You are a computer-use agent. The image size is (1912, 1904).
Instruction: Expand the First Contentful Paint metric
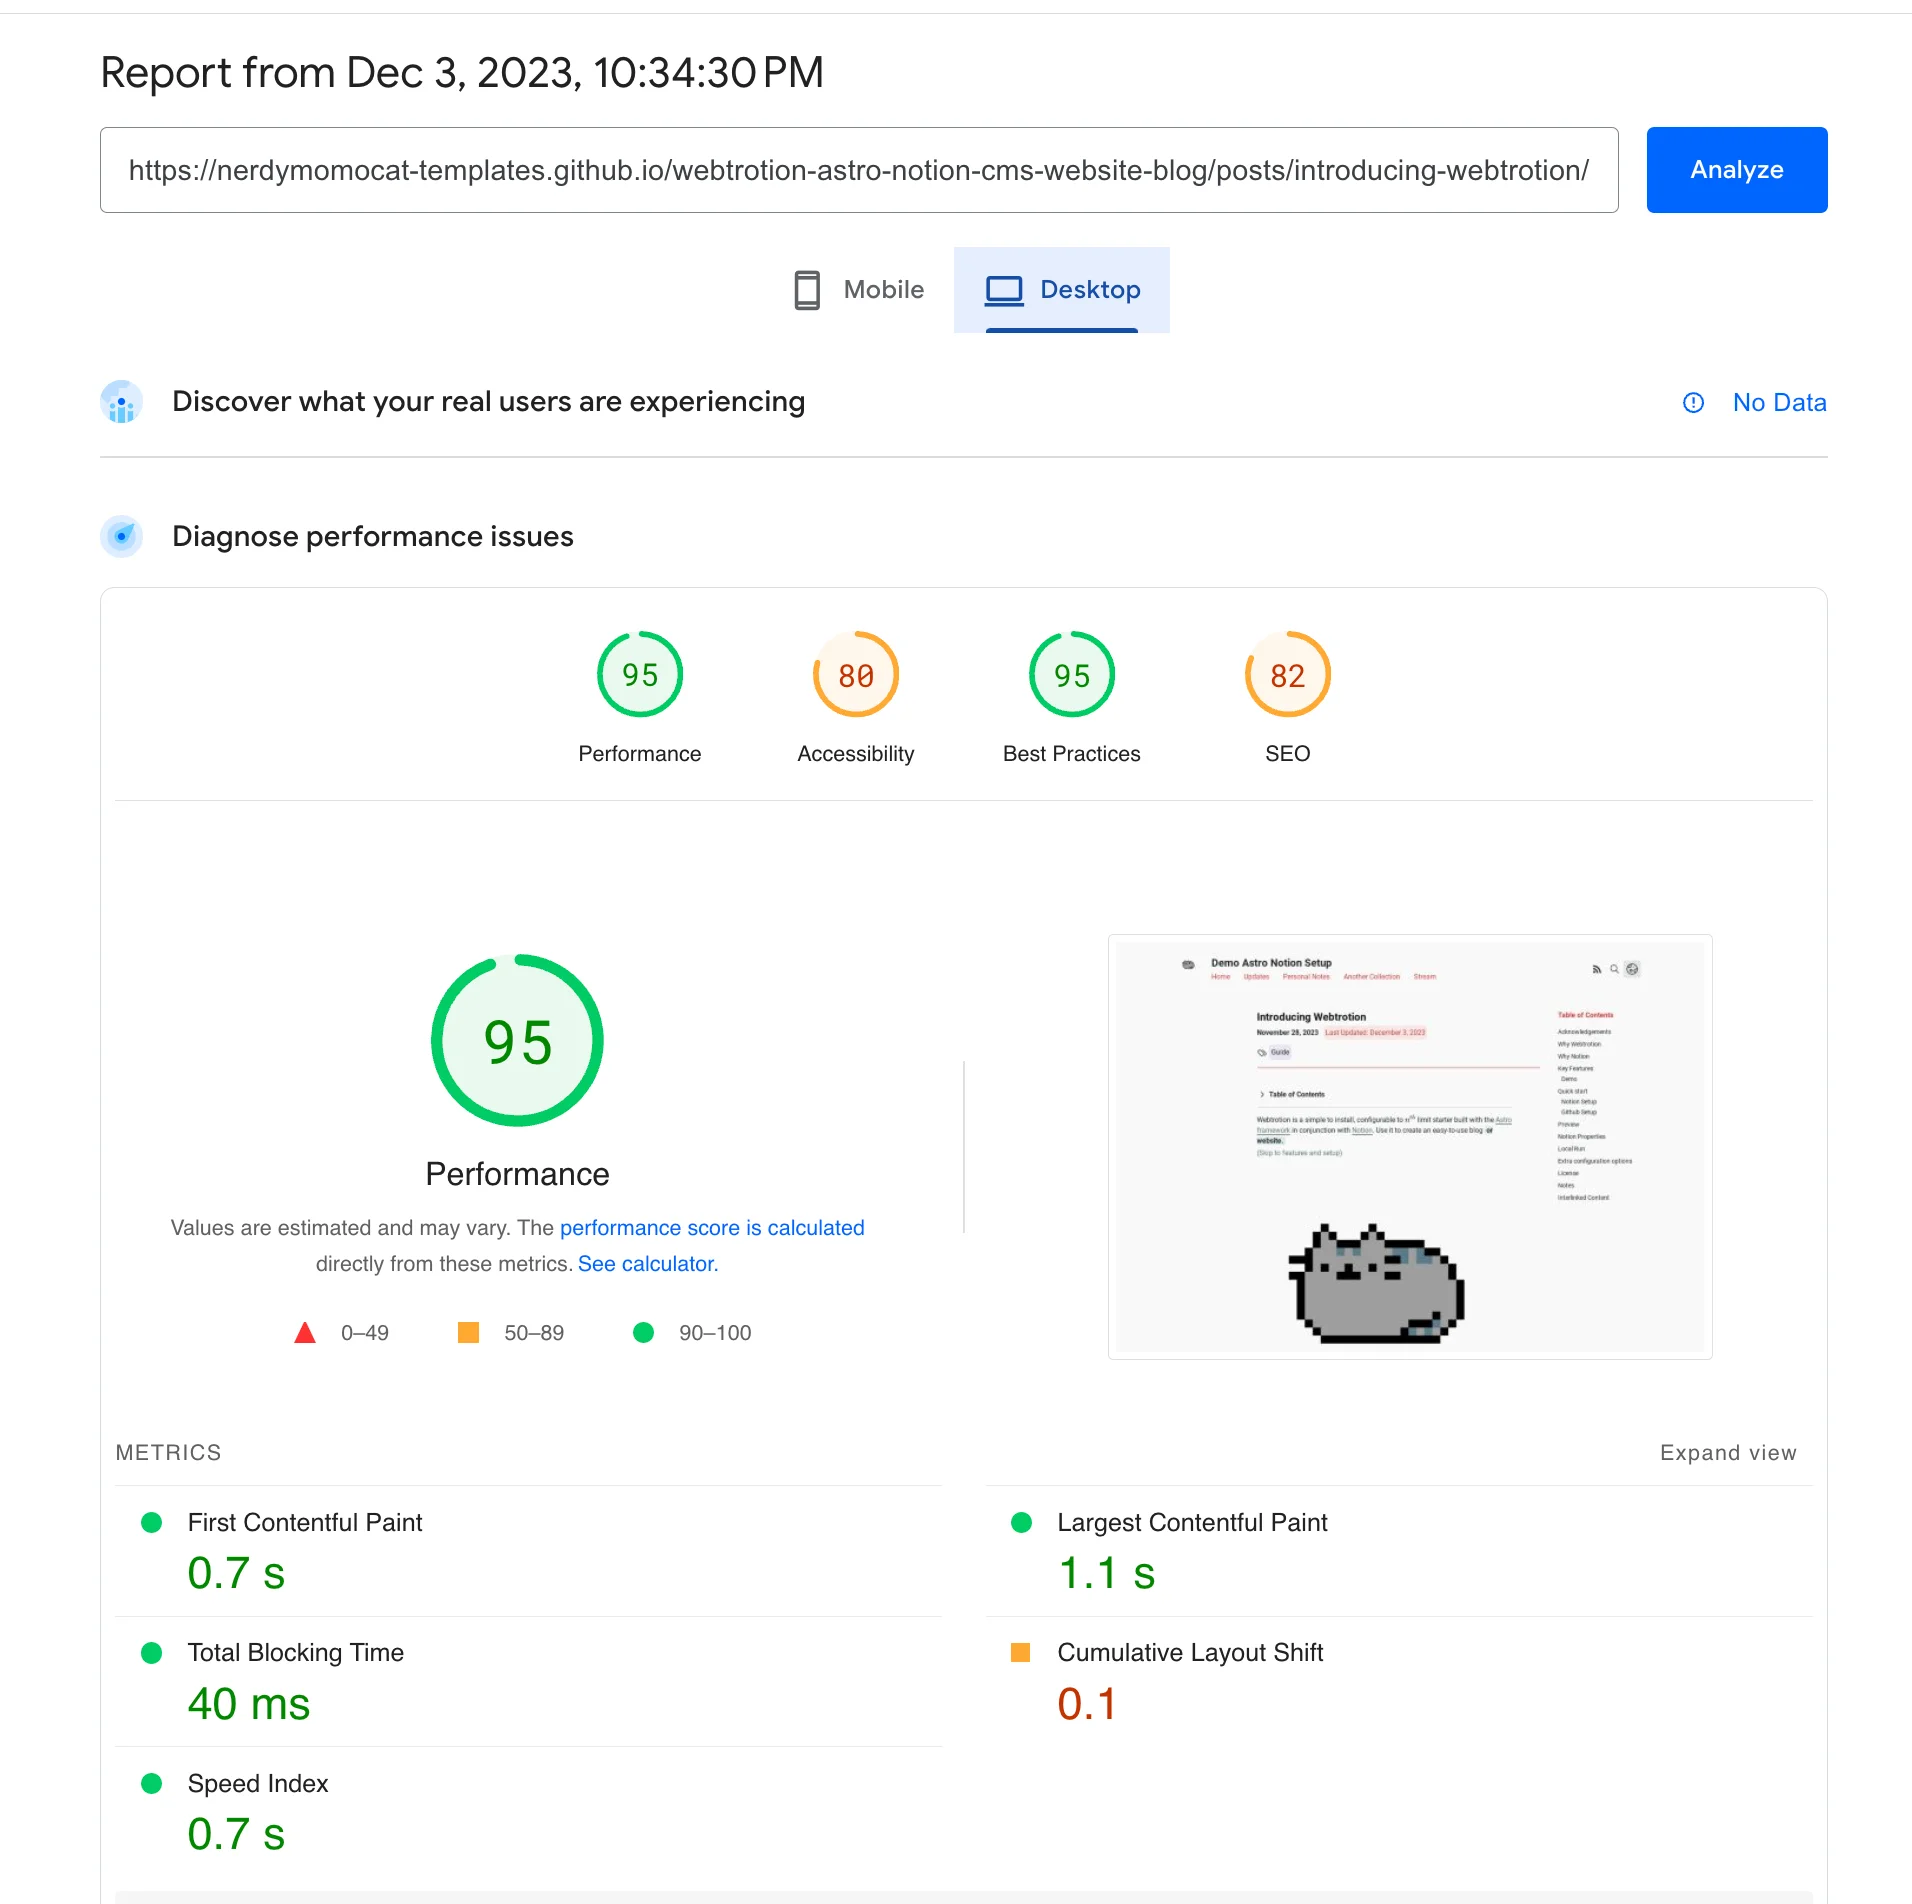tap(305, 1523)
